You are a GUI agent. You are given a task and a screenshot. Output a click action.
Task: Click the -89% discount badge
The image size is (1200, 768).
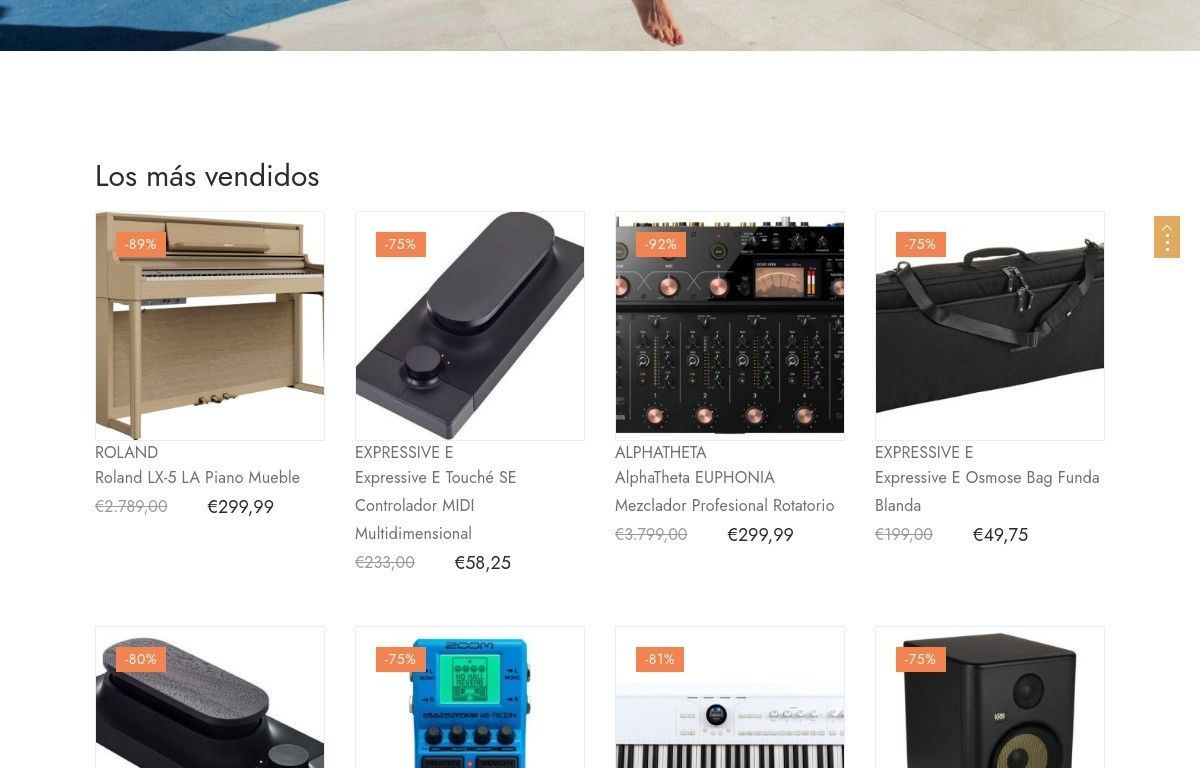[x=141, y=244]
